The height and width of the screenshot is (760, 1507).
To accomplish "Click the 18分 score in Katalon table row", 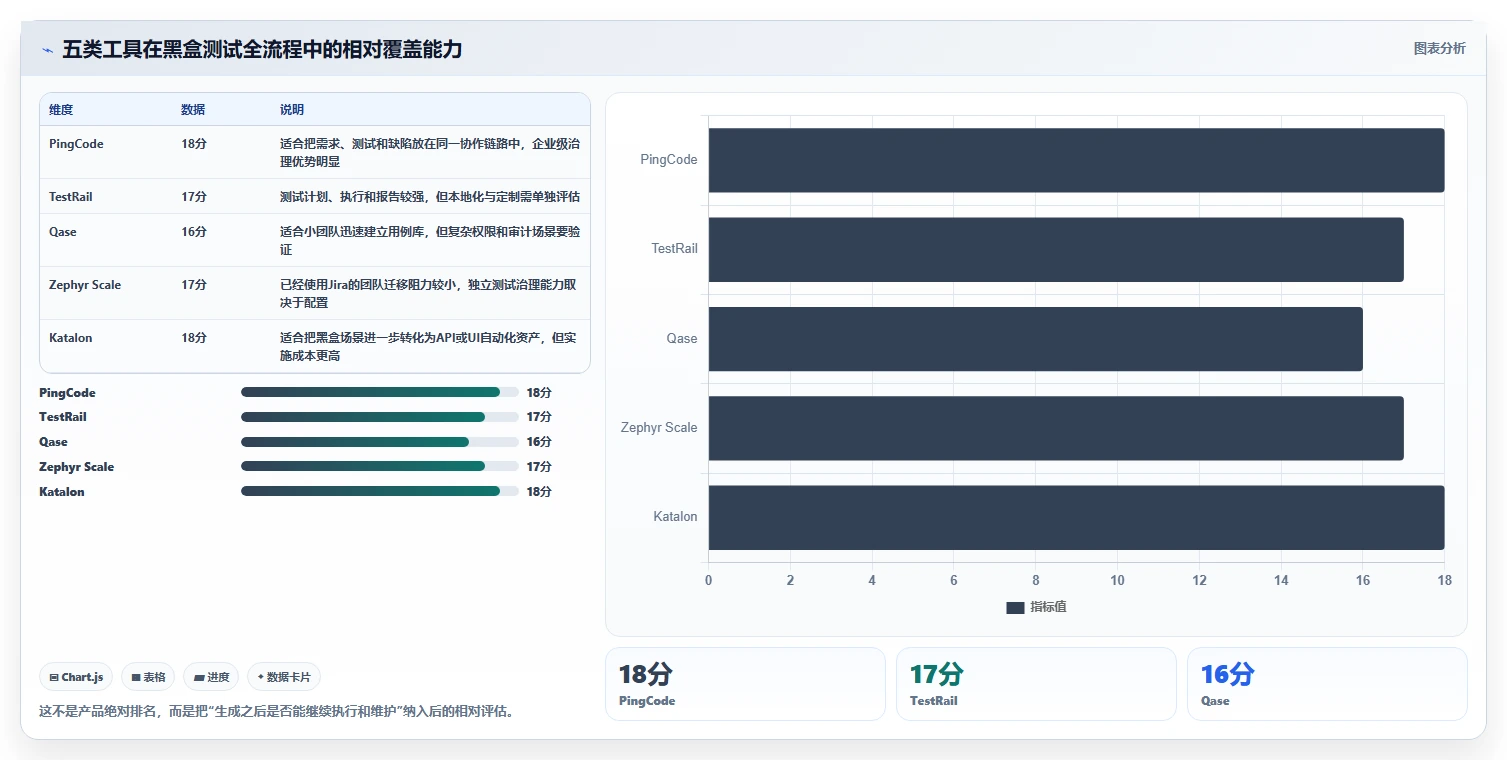I will pyautogui.click(x=194, y=338).
